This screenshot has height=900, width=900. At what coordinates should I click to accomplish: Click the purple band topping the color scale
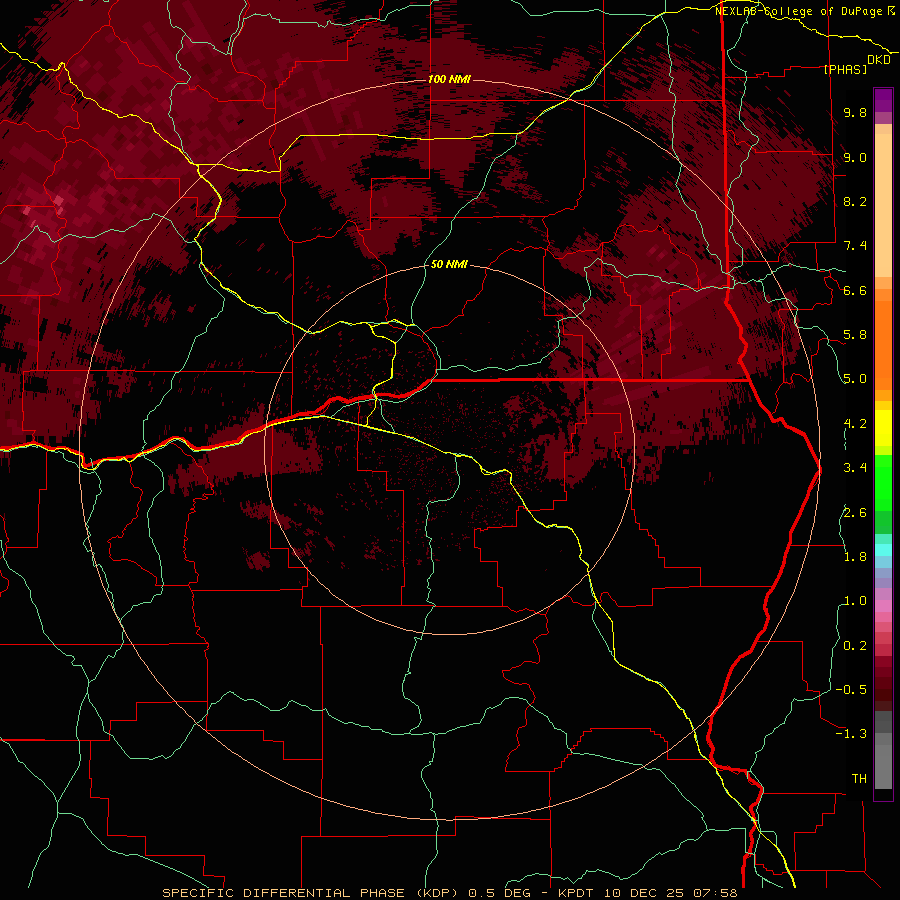coord(883,100)
